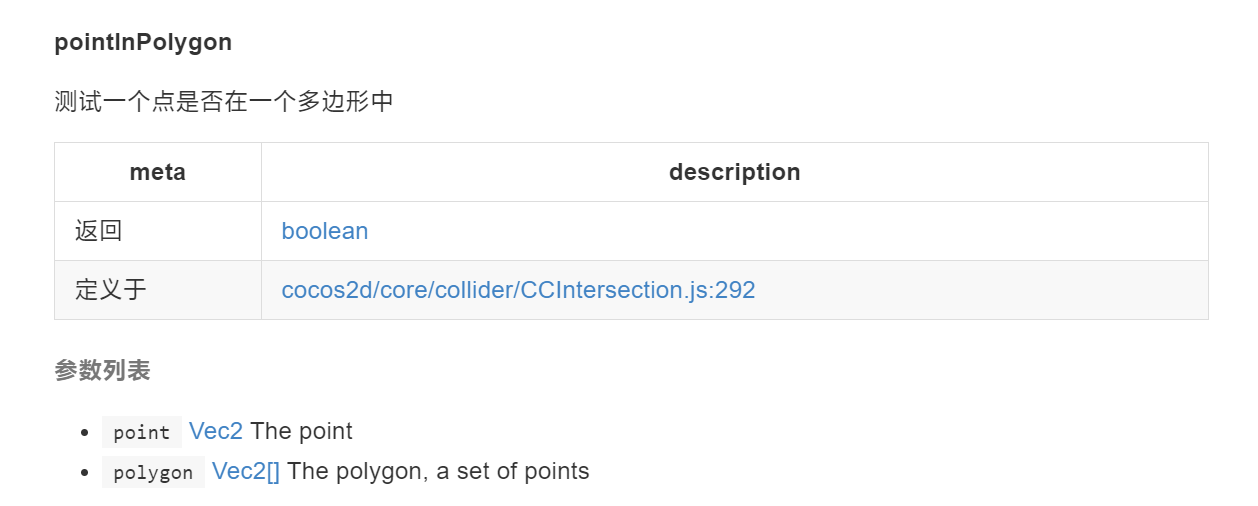
Task: Open the CCIntersection.js:292 source link
Action: click(x=518, y=290)
